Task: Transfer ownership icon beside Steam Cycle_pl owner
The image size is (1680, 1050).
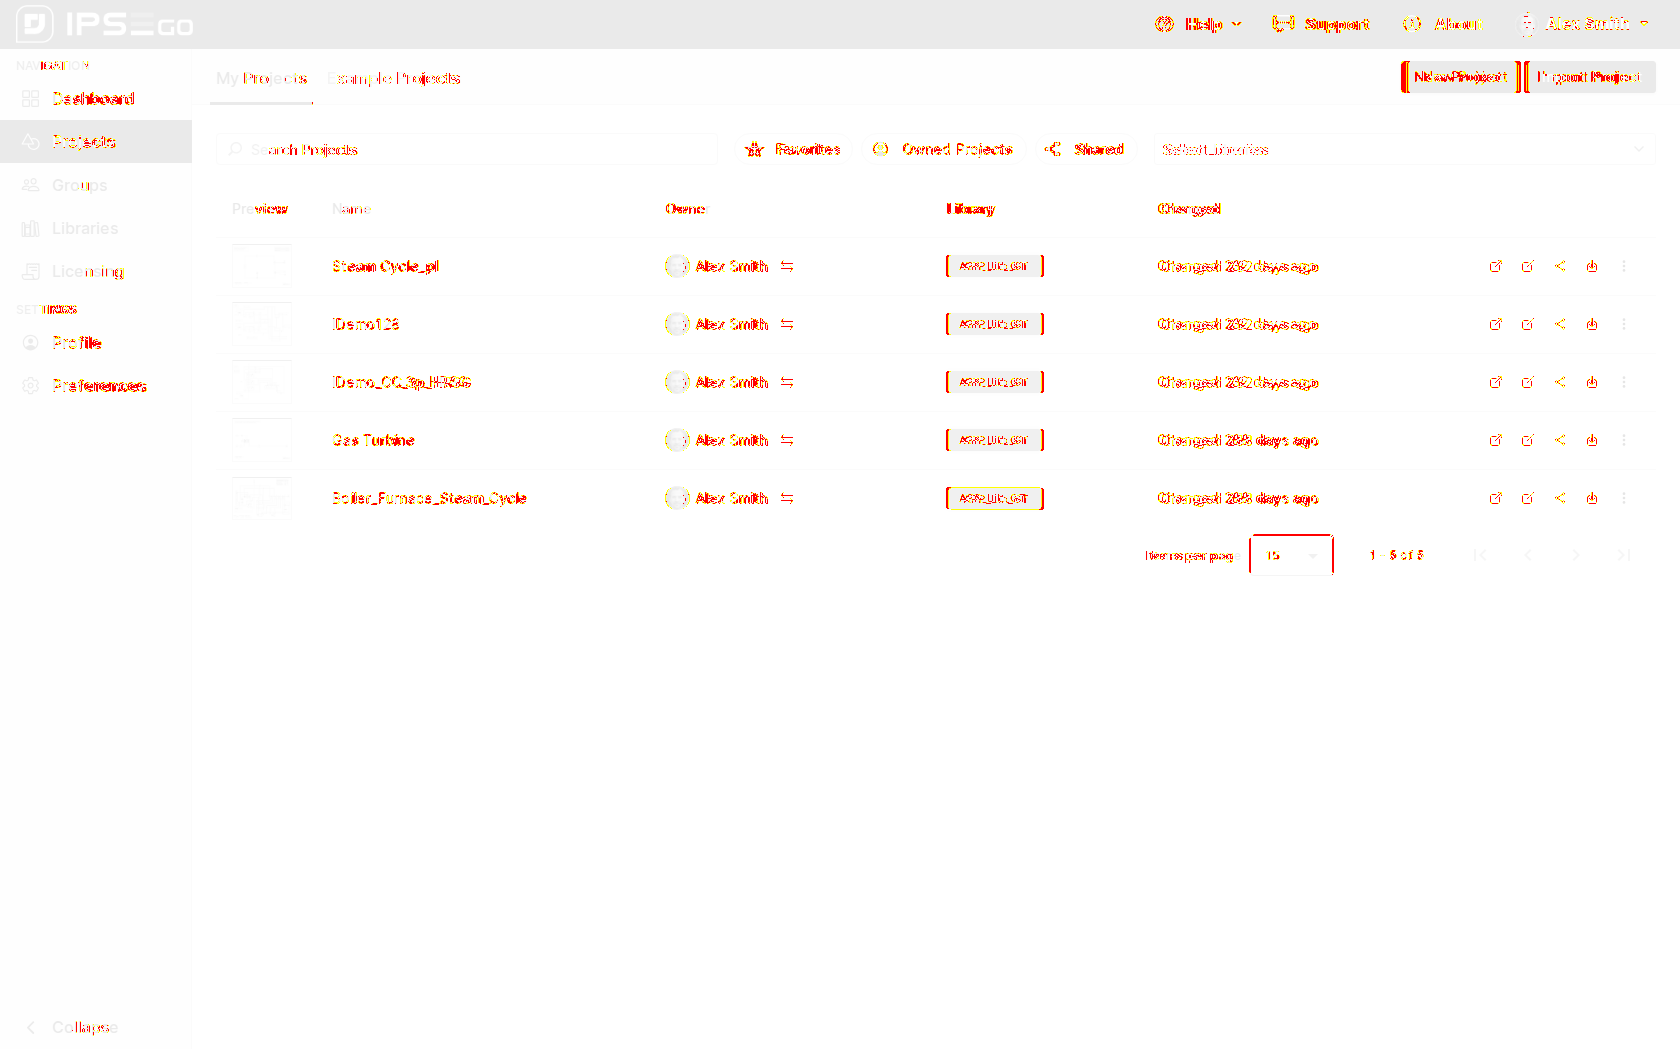Action: 787,266
